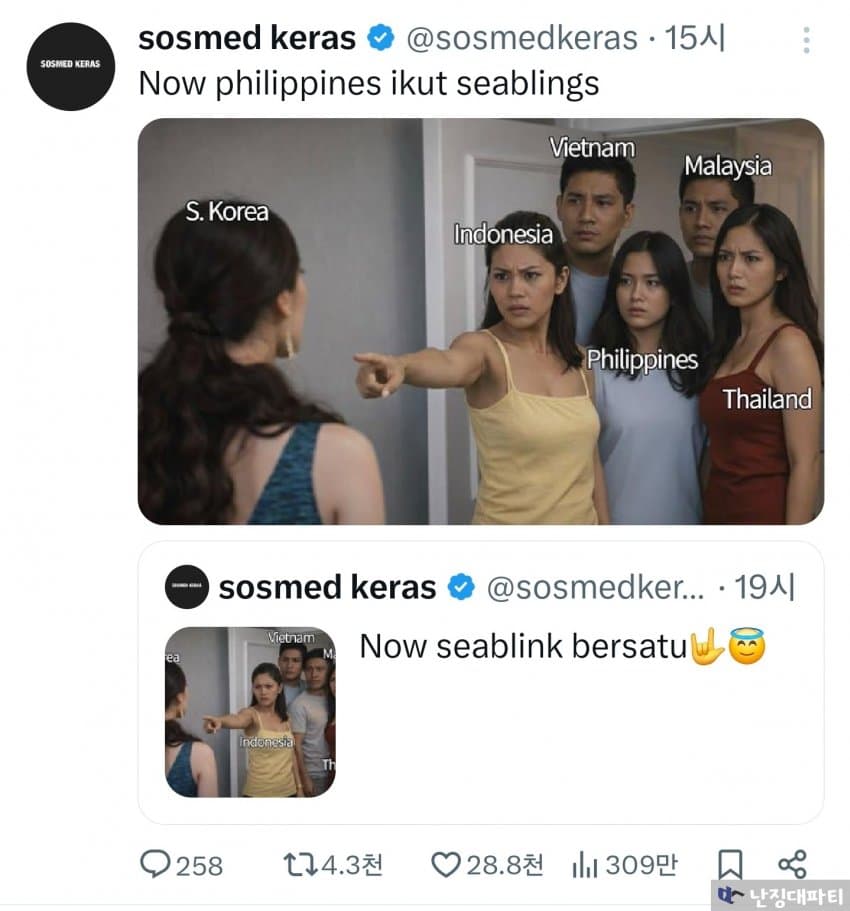The height and width of the screenshot is (911, 850).
Task: Open quoted tweet text "Now seablink bersatu"
Action: [523, 647]
